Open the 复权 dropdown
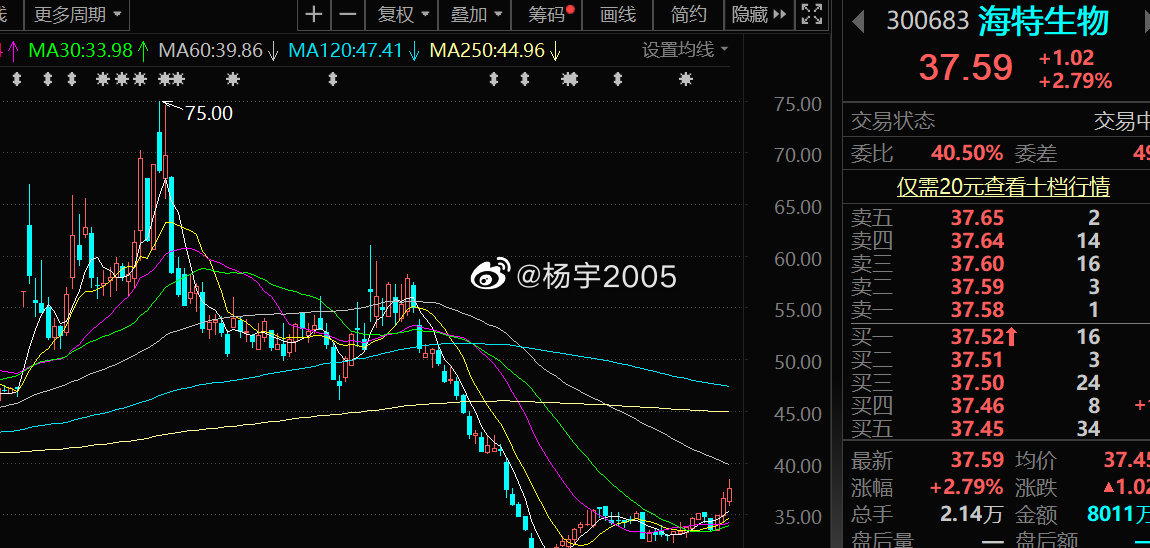The image size is (1150, 548). [x=402, y=14]
